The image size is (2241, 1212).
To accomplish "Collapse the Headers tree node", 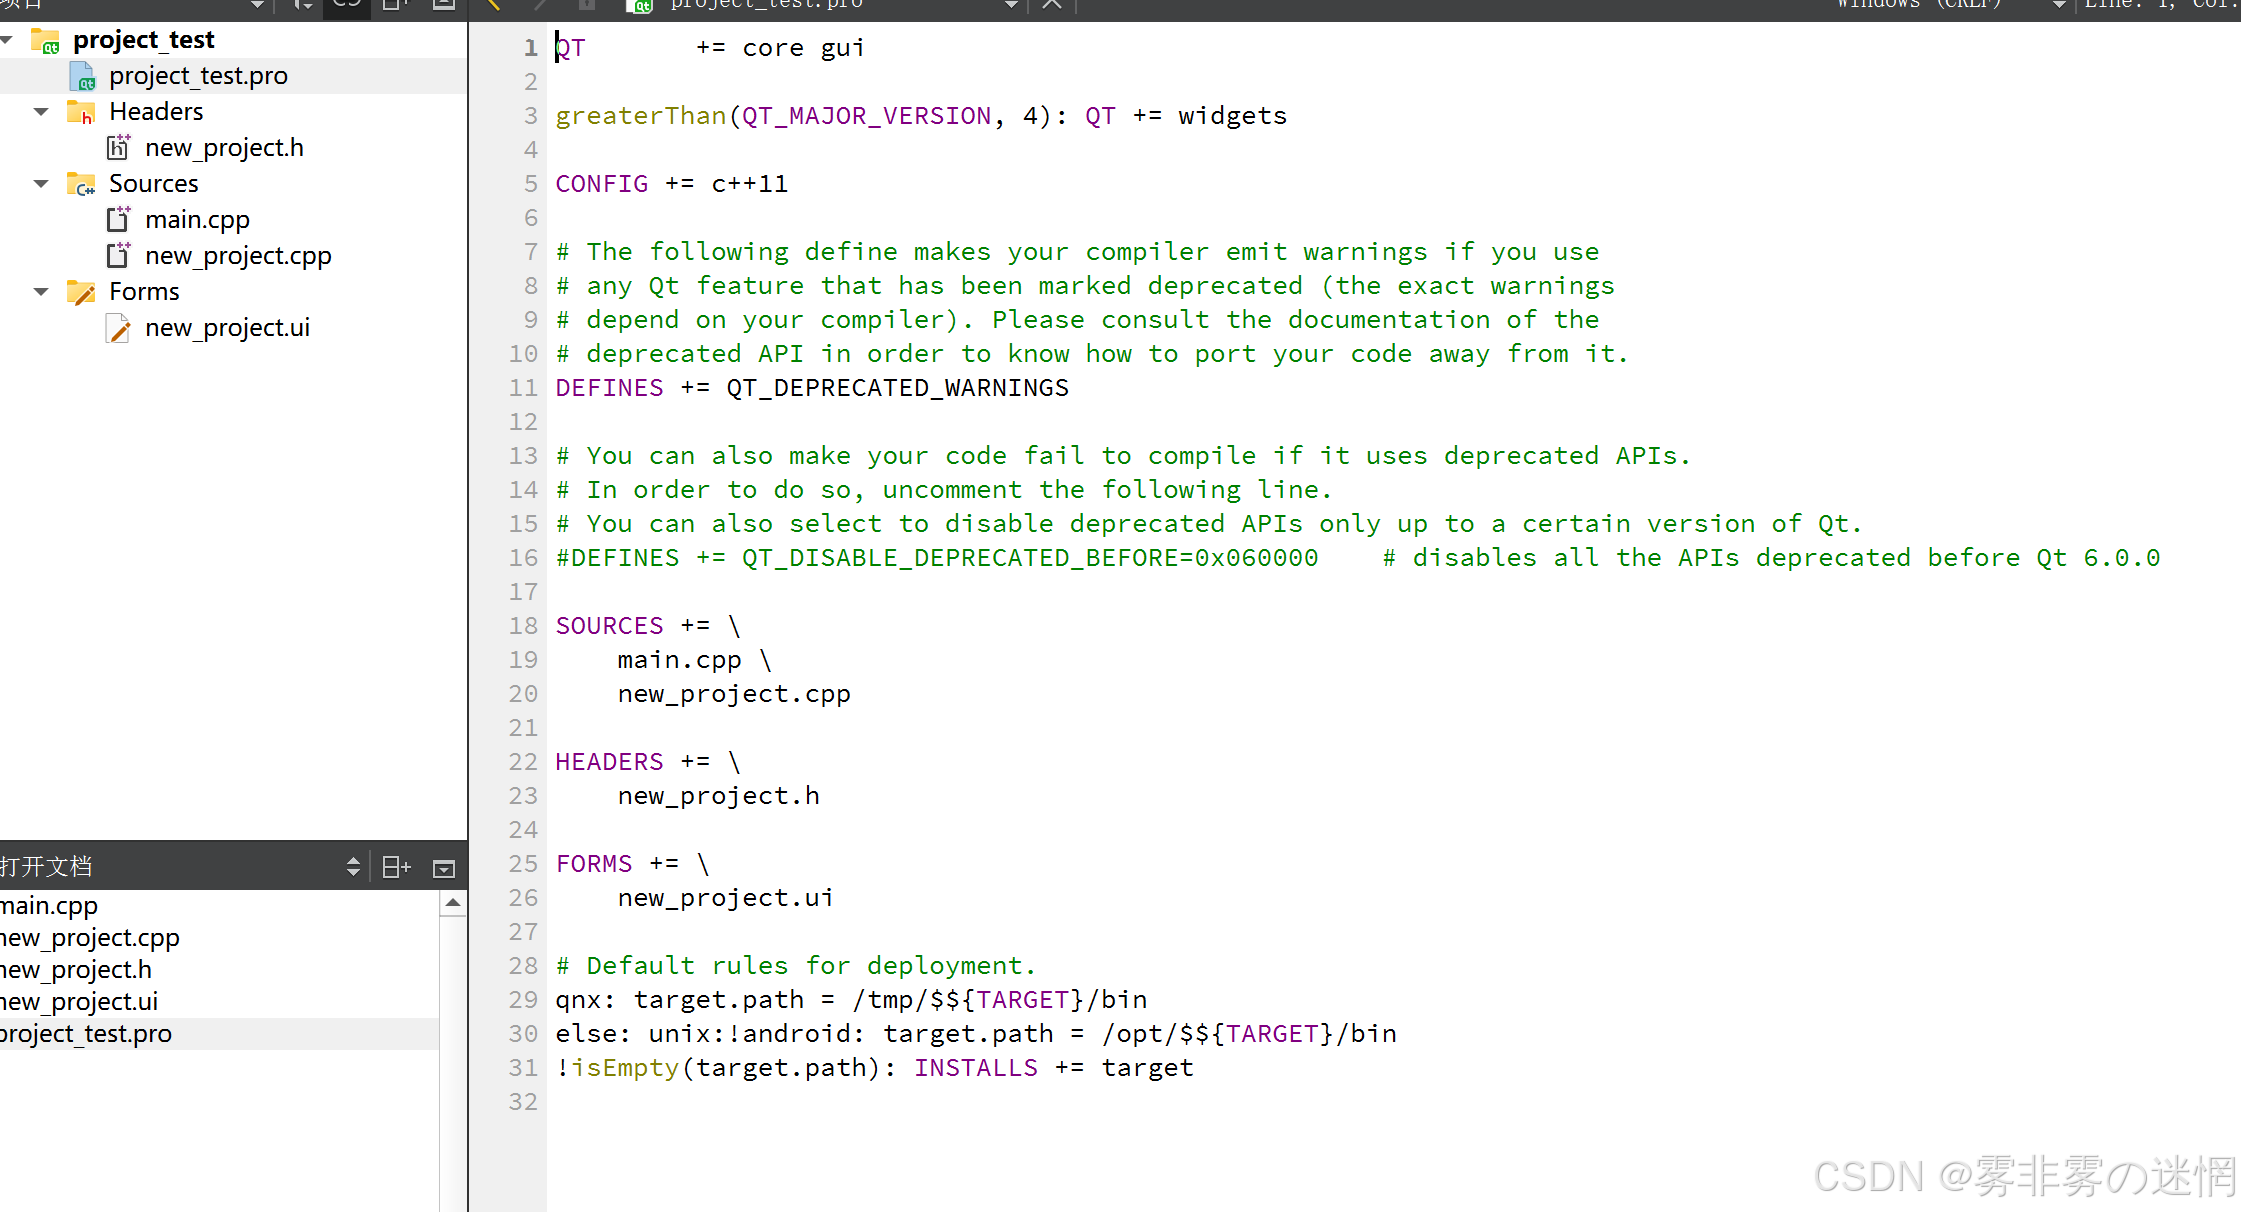I will click(x=41, y=112).
